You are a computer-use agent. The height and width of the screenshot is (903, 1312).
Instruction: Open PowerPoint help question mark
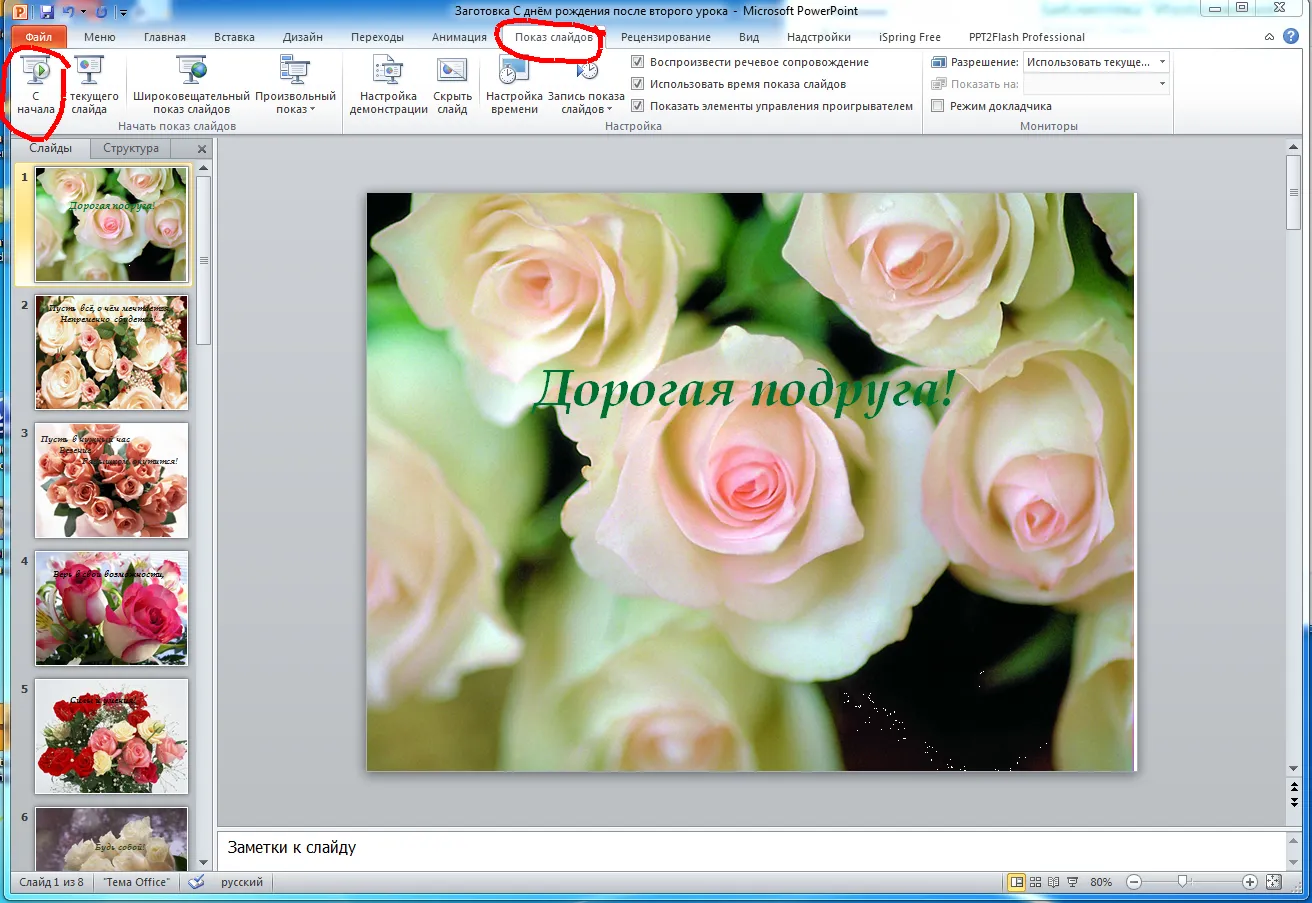click(1289, 37)
